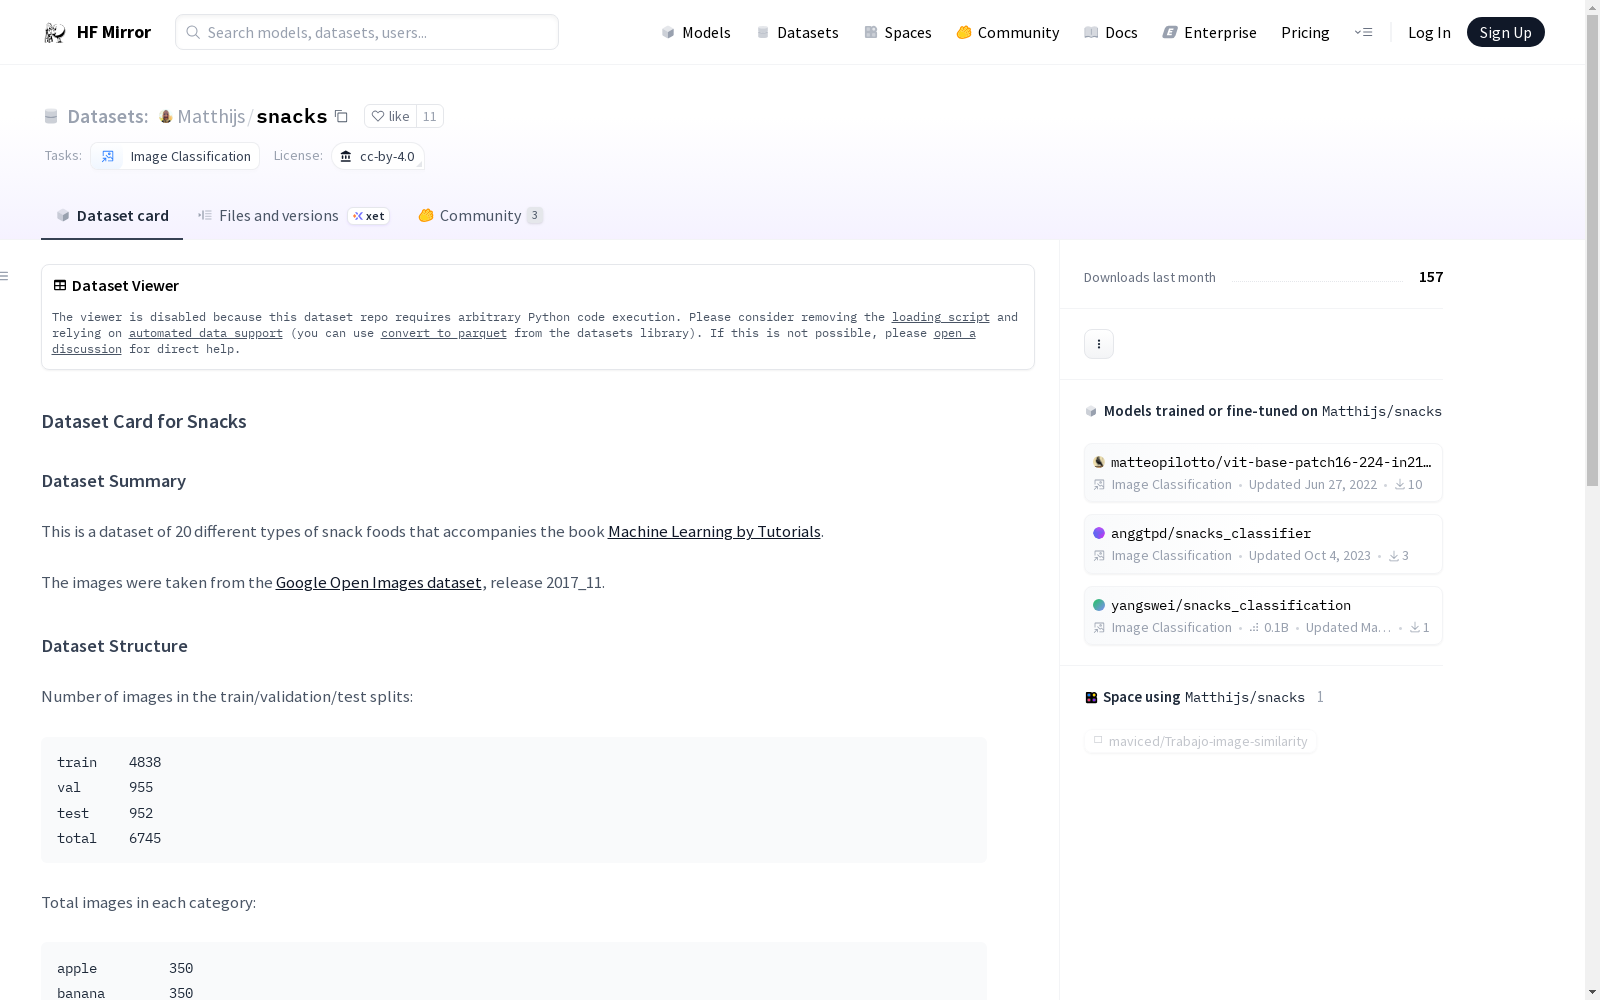This screenshot has height=1000, width=1600.
Task: Open the Pricing page link
Action: [1305, 32]
